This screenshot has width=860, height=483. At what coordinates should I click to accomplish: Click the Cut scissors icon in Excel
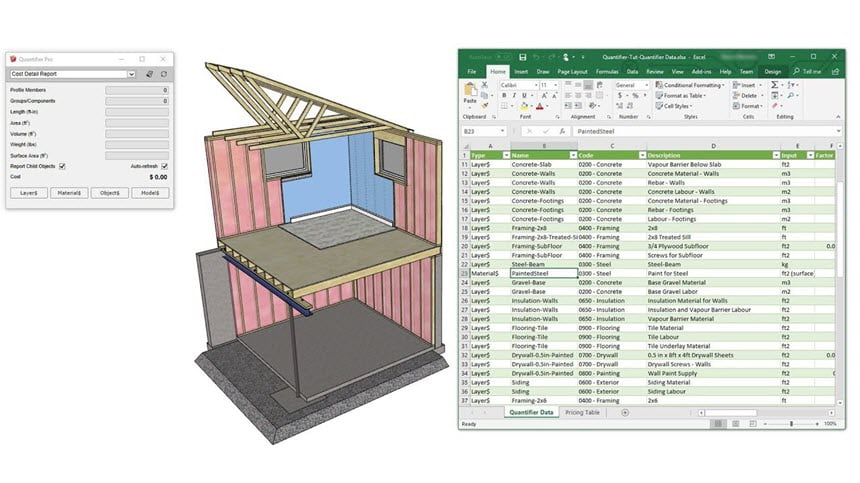(x=484, y=85)
